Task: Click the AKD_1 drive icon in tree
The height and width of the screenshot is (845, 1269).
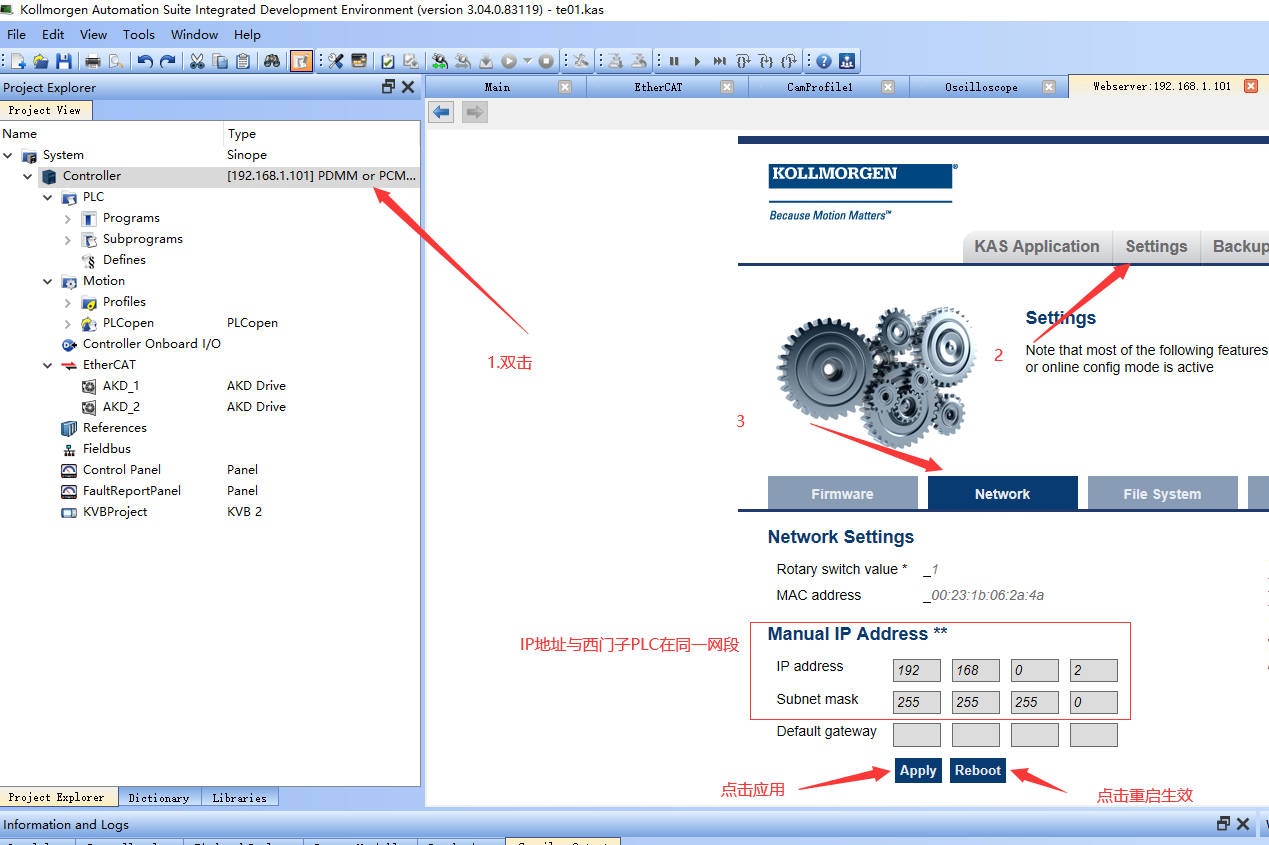Action: pyautogui.click(x=89, y=386)
